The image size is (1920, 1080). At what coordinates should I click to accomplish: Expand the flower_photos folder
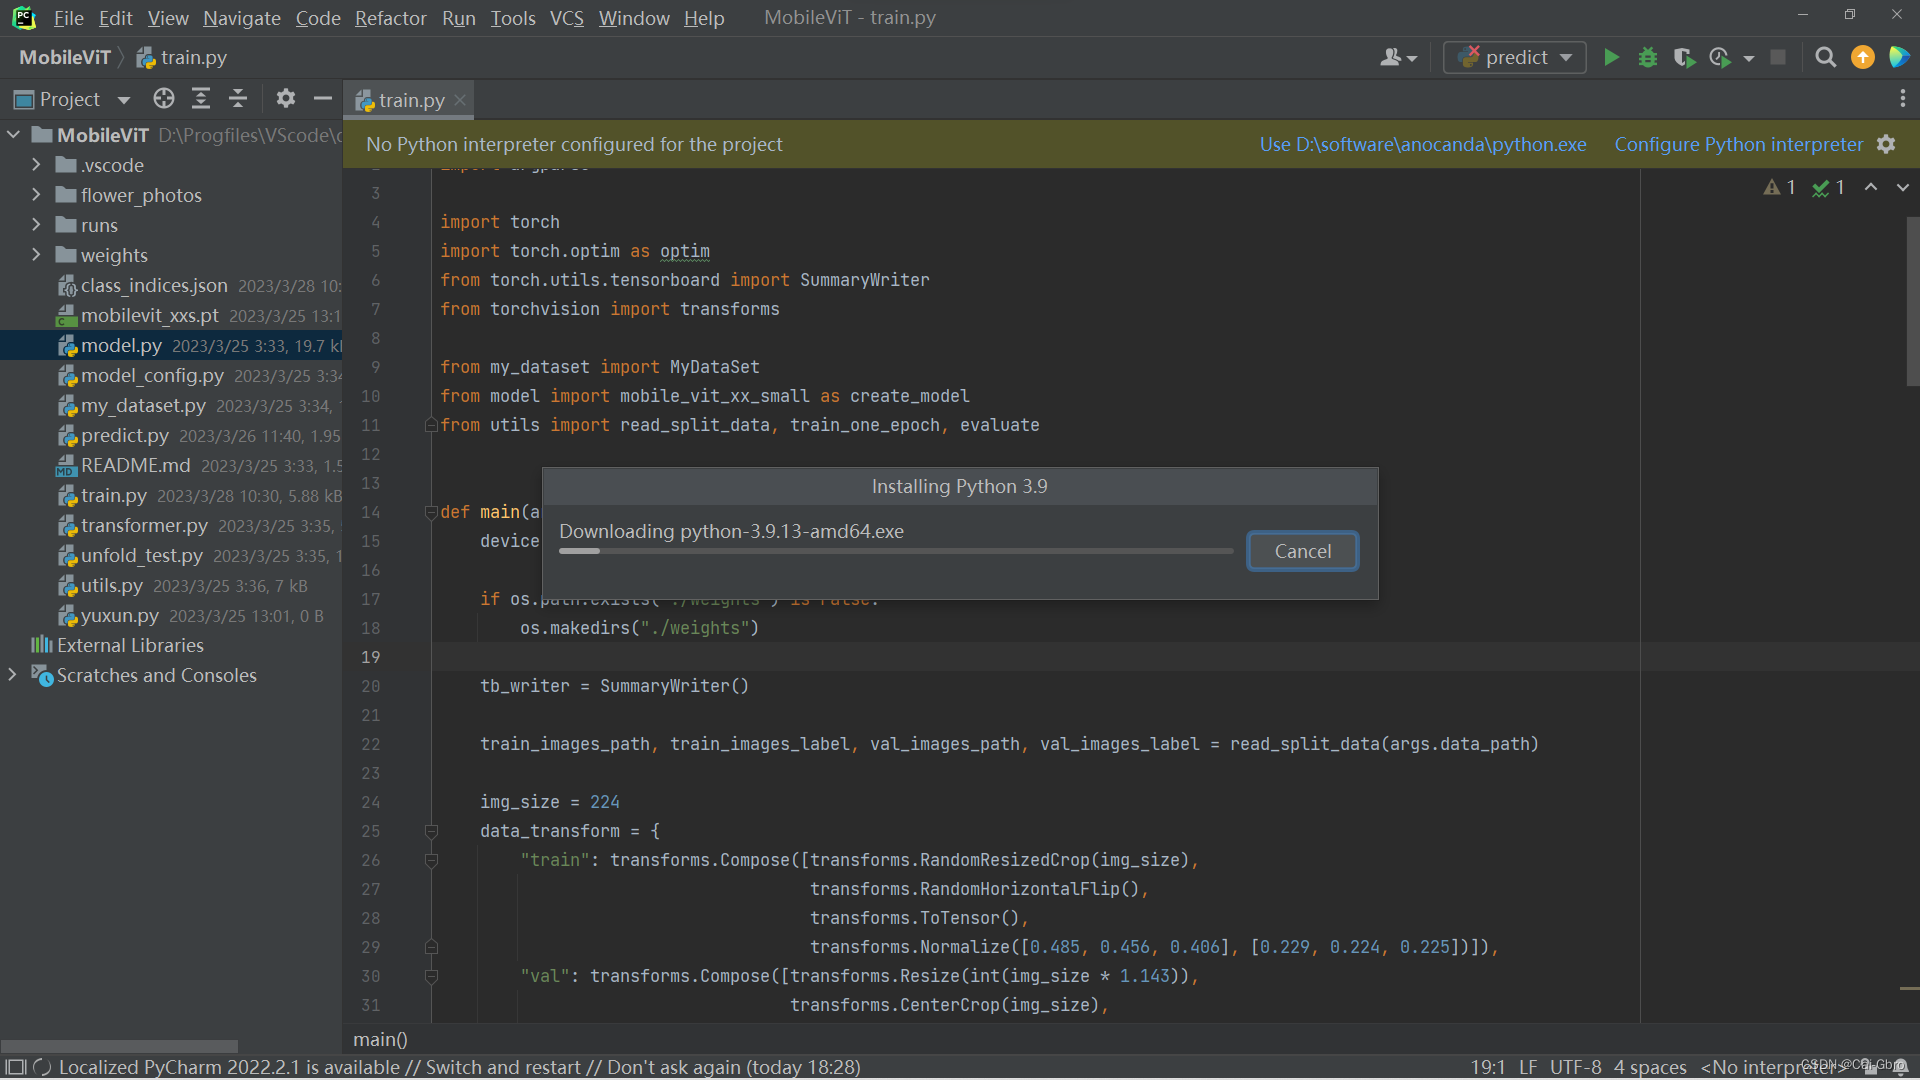[36, 195]
